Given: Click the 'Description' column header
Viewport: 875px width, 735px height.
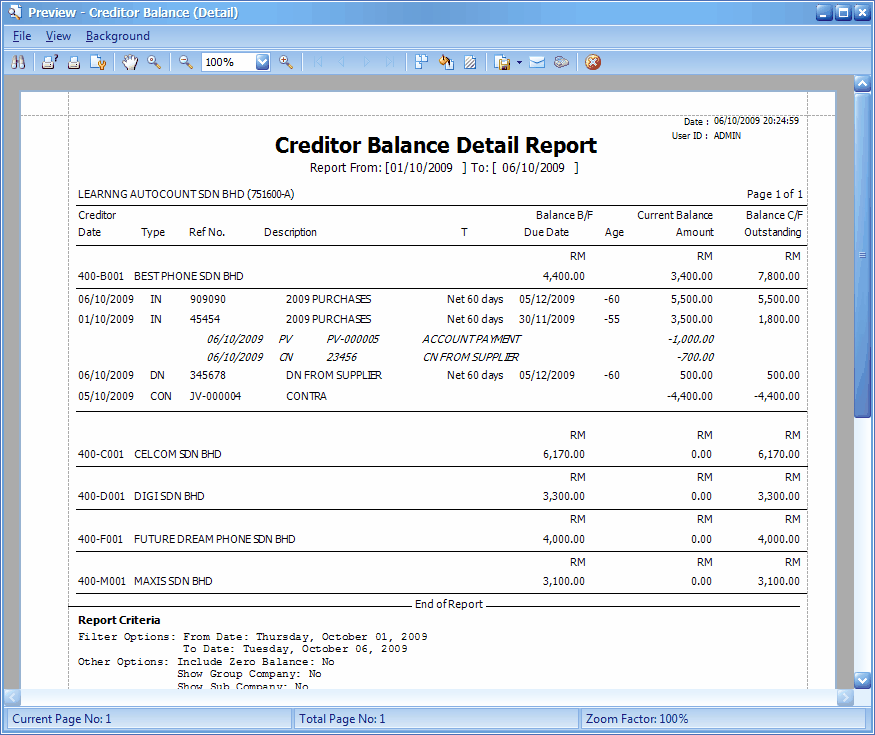Looking at the screenshot, I should [290, 232].
